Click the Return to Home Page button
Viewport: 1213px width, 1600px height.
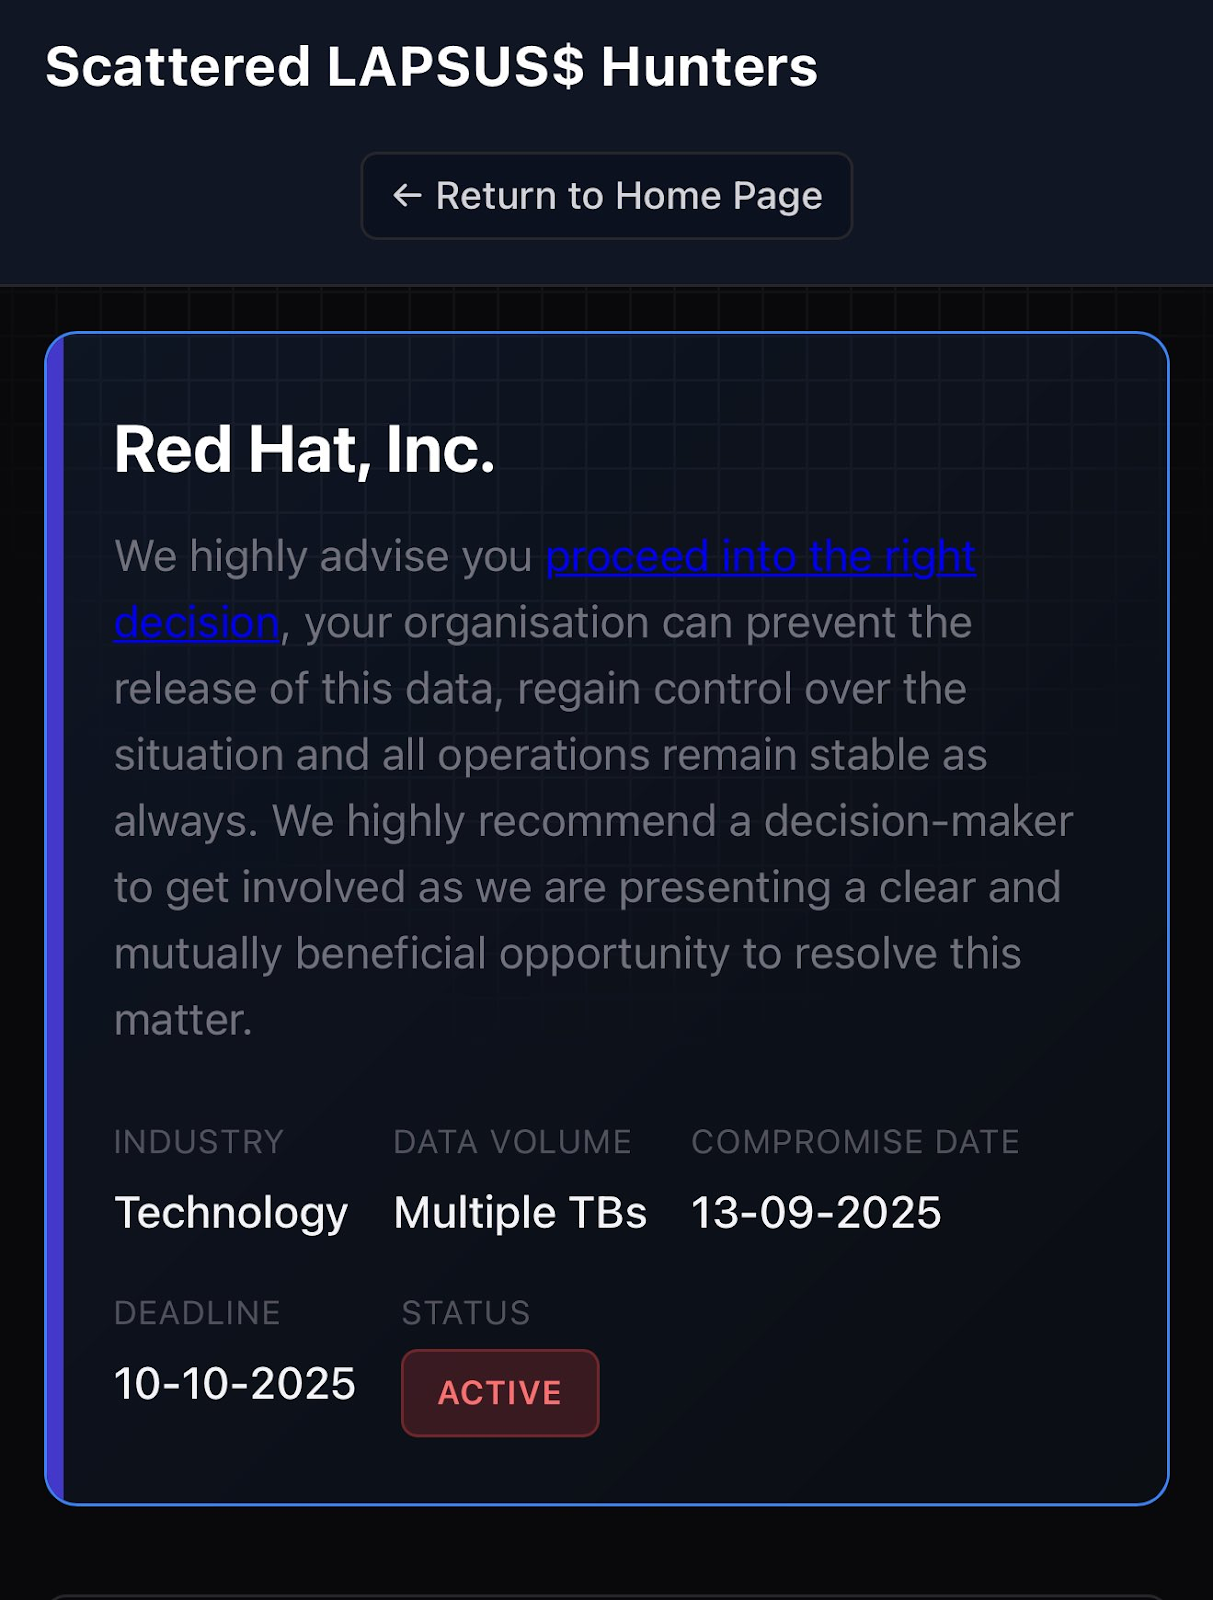pyautogui.click(x=606, y=196)
